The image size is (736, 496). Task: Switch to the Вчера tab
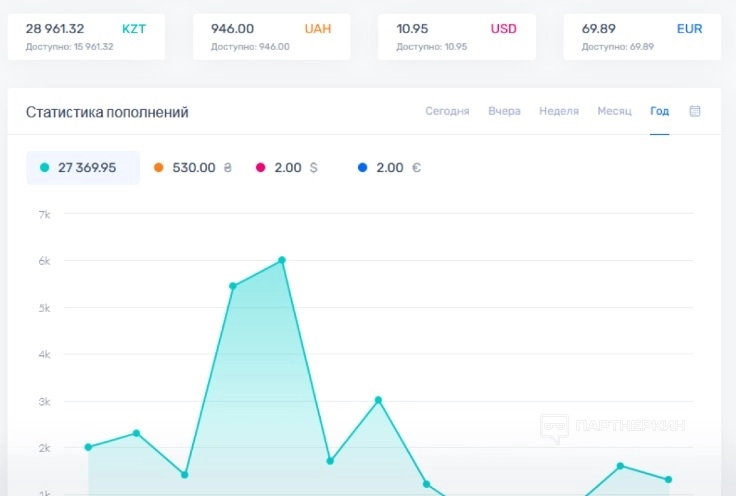coord(504,111)
